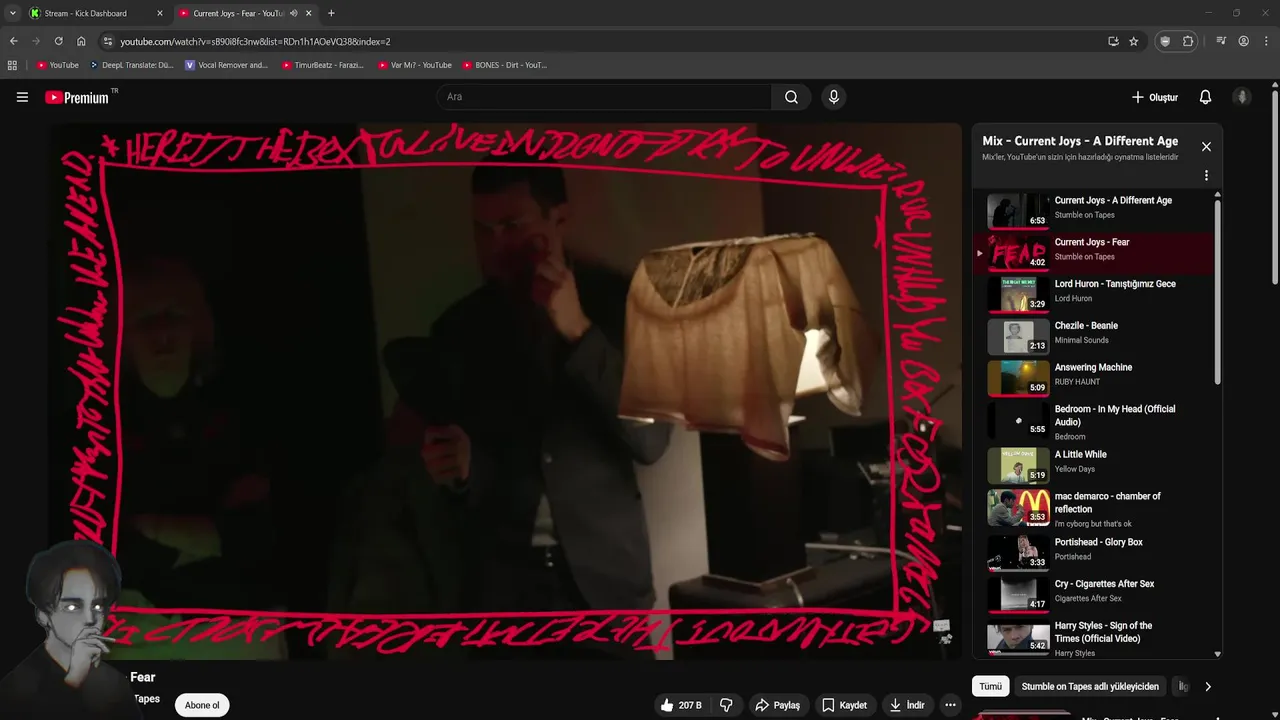The height and width of the screenshot is (720, 1280).
Task: Play Bedroom - In My Head
Action: click(1095, 422)
